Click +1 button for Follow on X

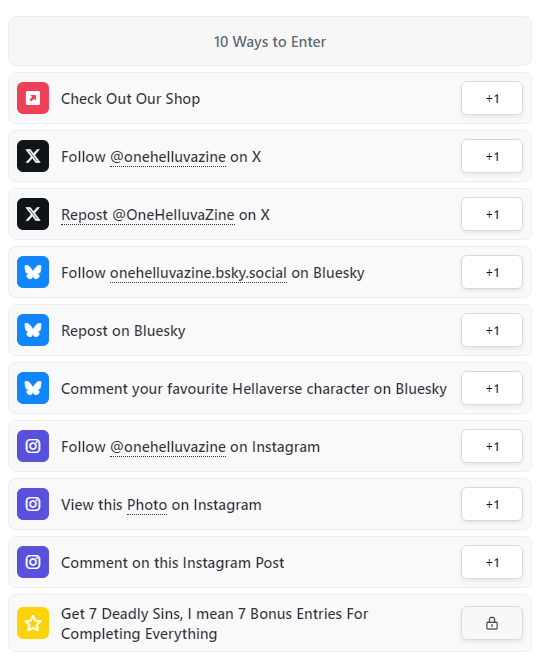tap(492, 156)
